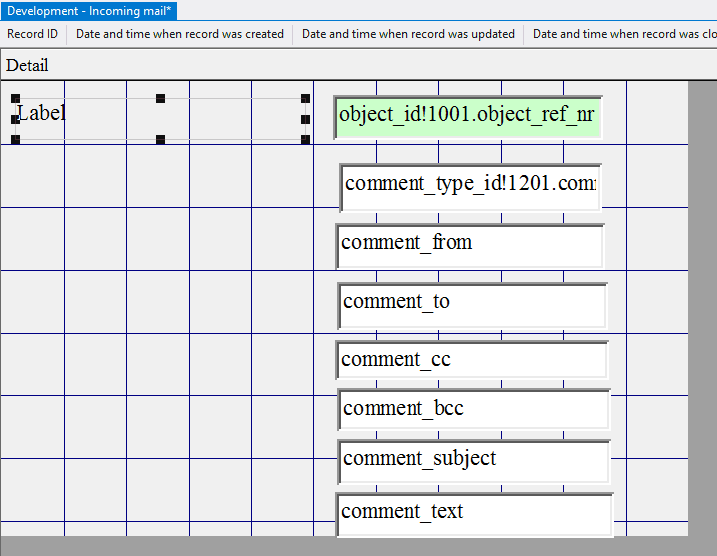Click the Label's top-right resize handle
This screenshot has height=556, width=717.
tap(306, 99)
